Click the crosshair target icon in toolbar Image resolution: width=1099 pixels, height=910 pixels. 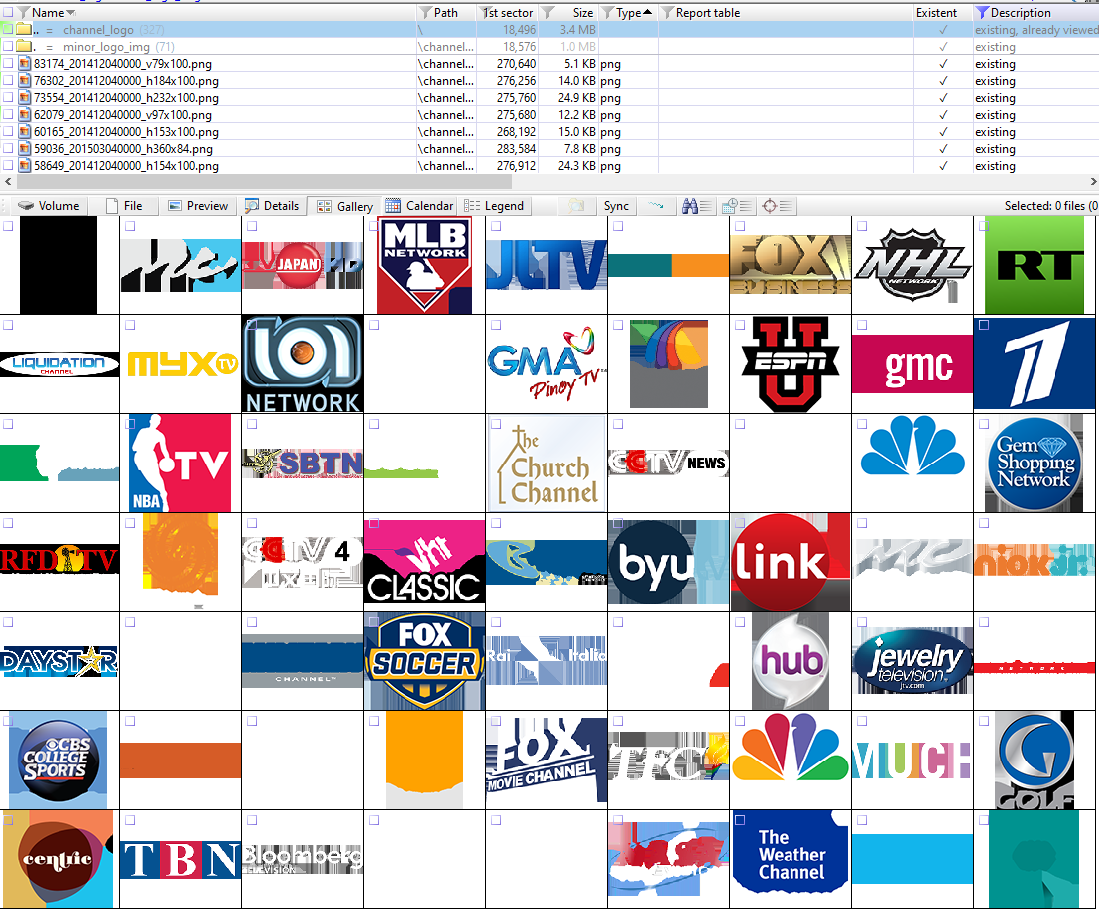(770, 206)
